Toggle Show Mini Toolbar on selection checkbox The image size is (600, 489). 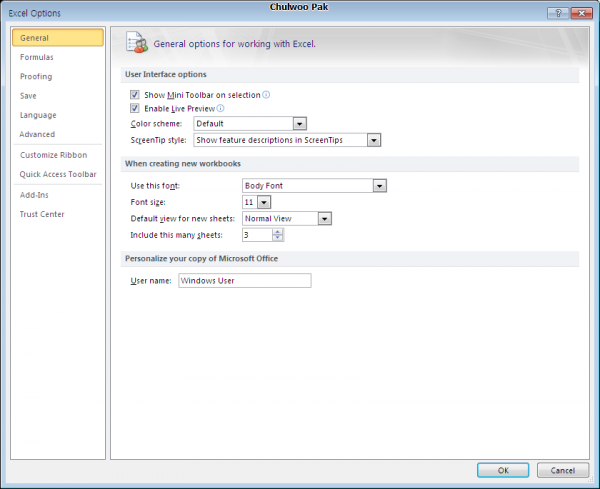135,95
